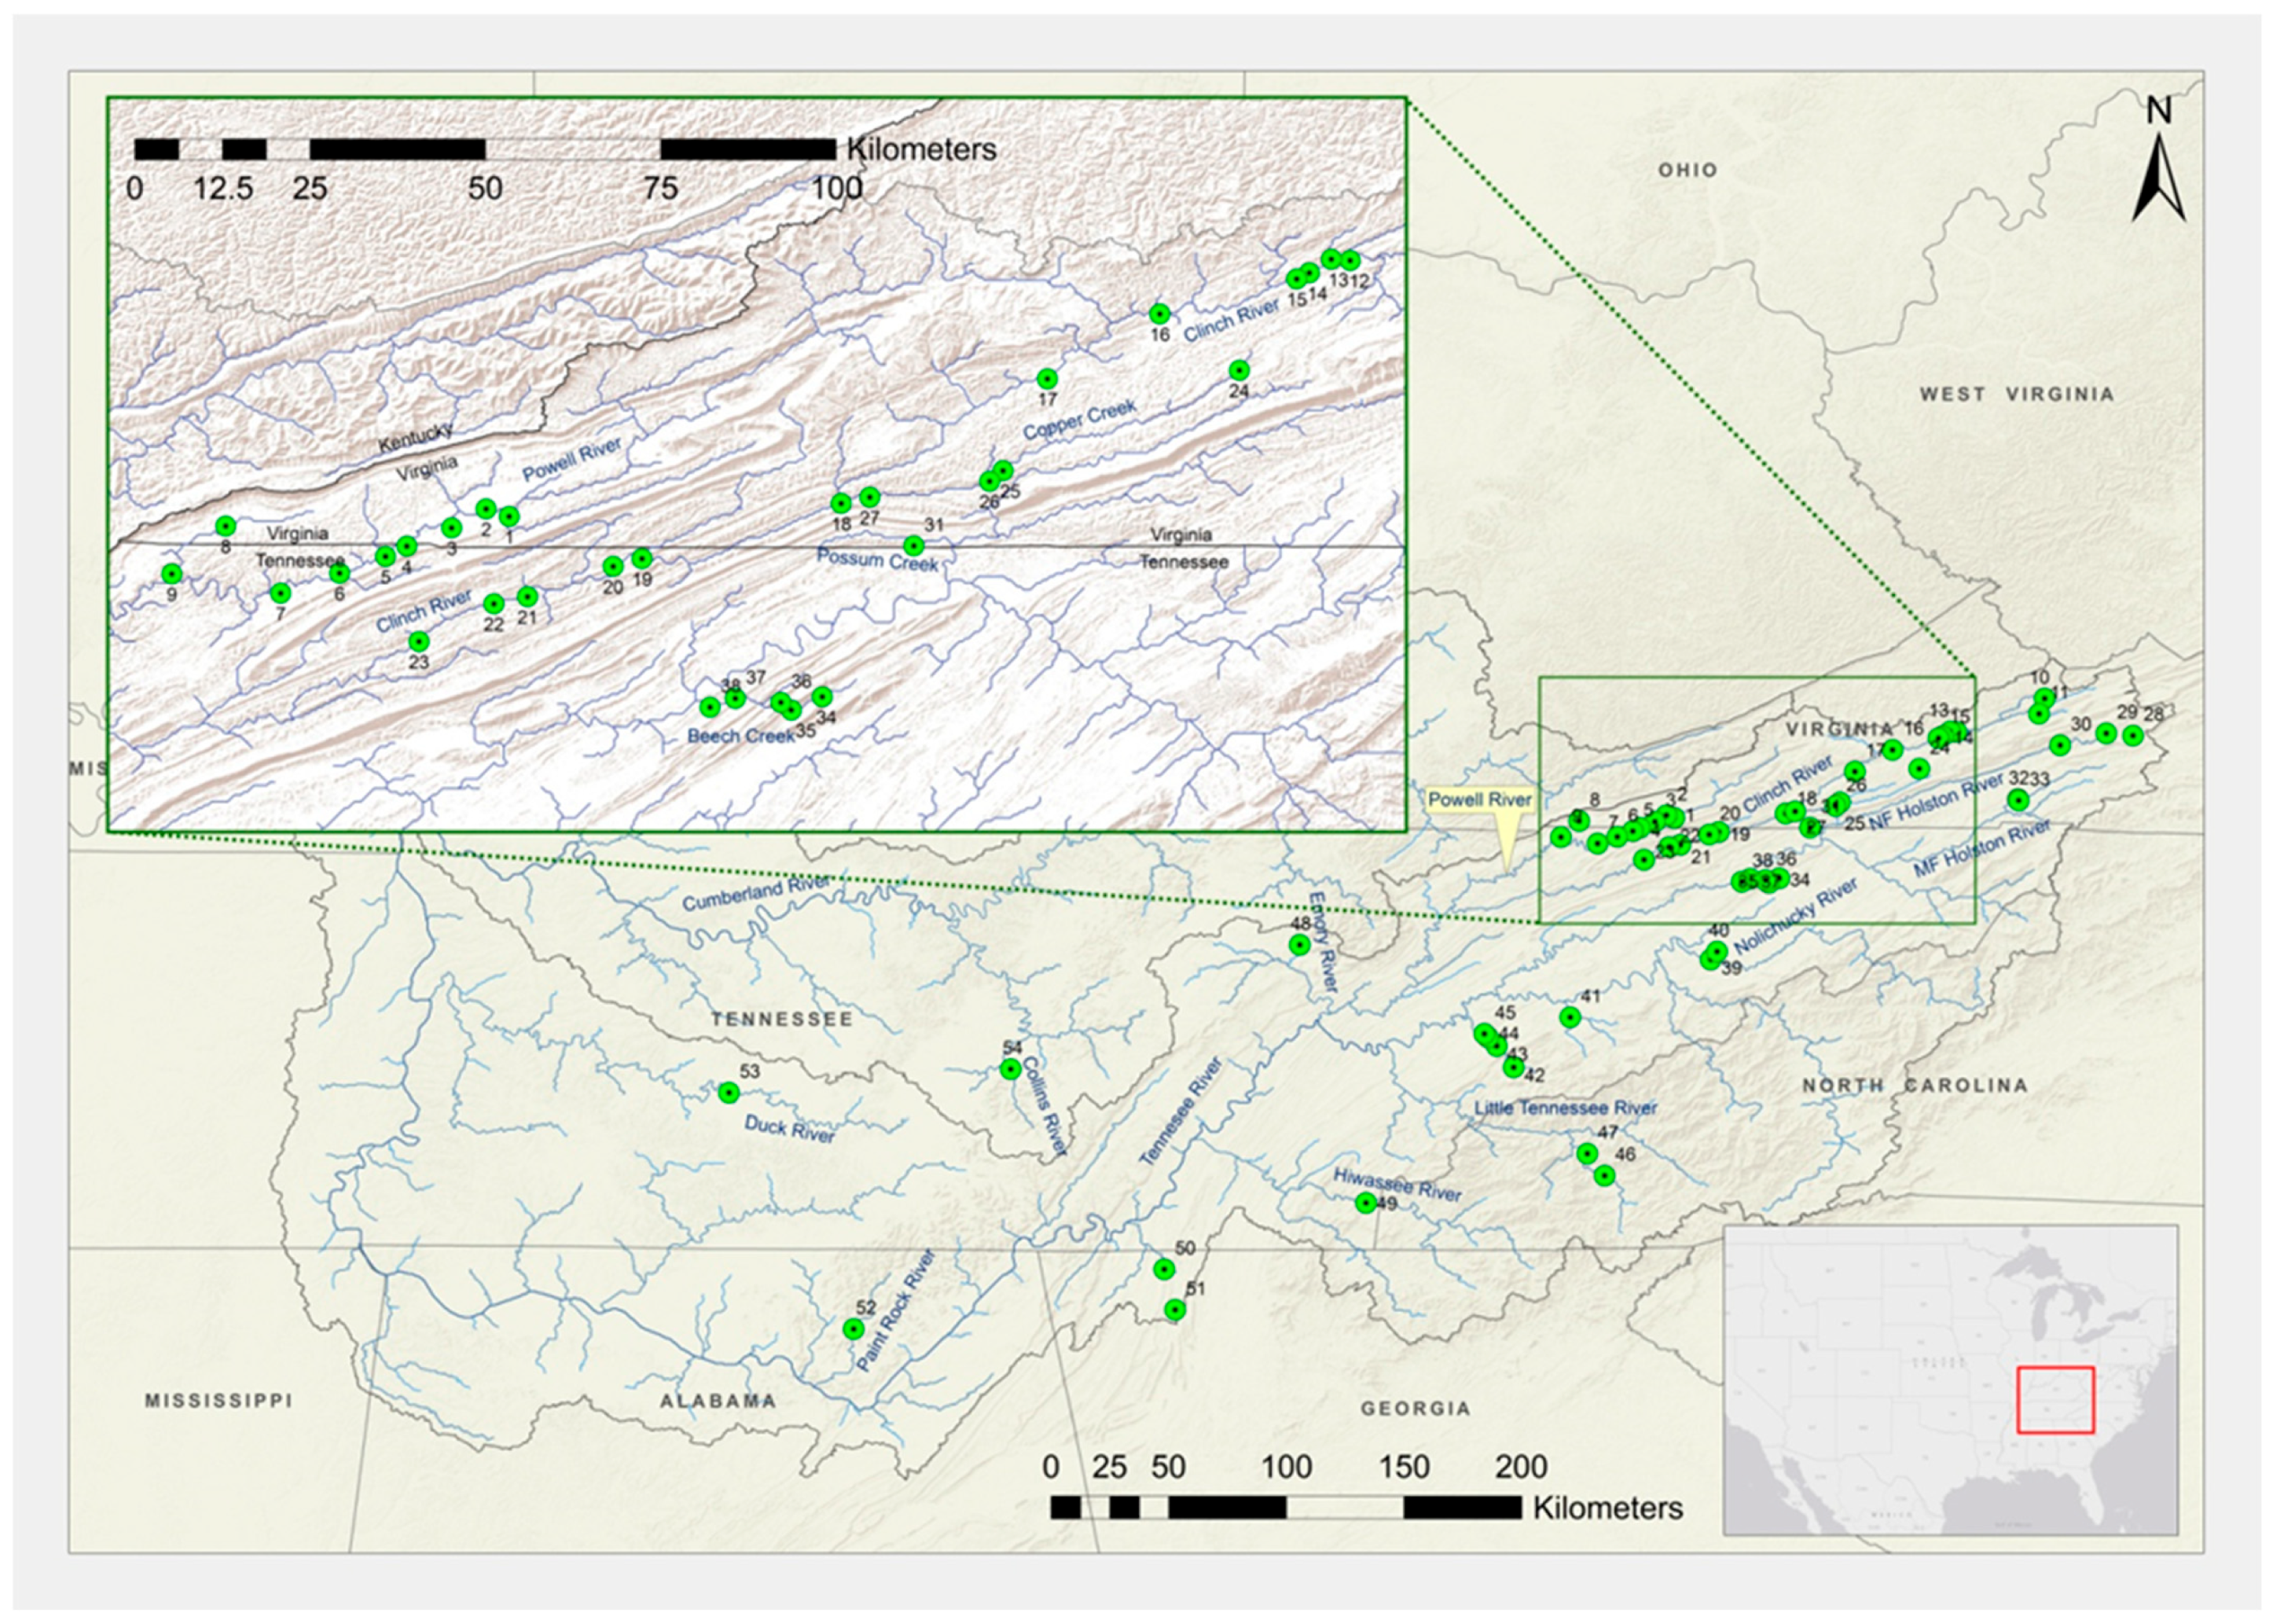Click the Little Tennessee River label
Screen dimensions: 2273x1624
click(1566, 1108)
